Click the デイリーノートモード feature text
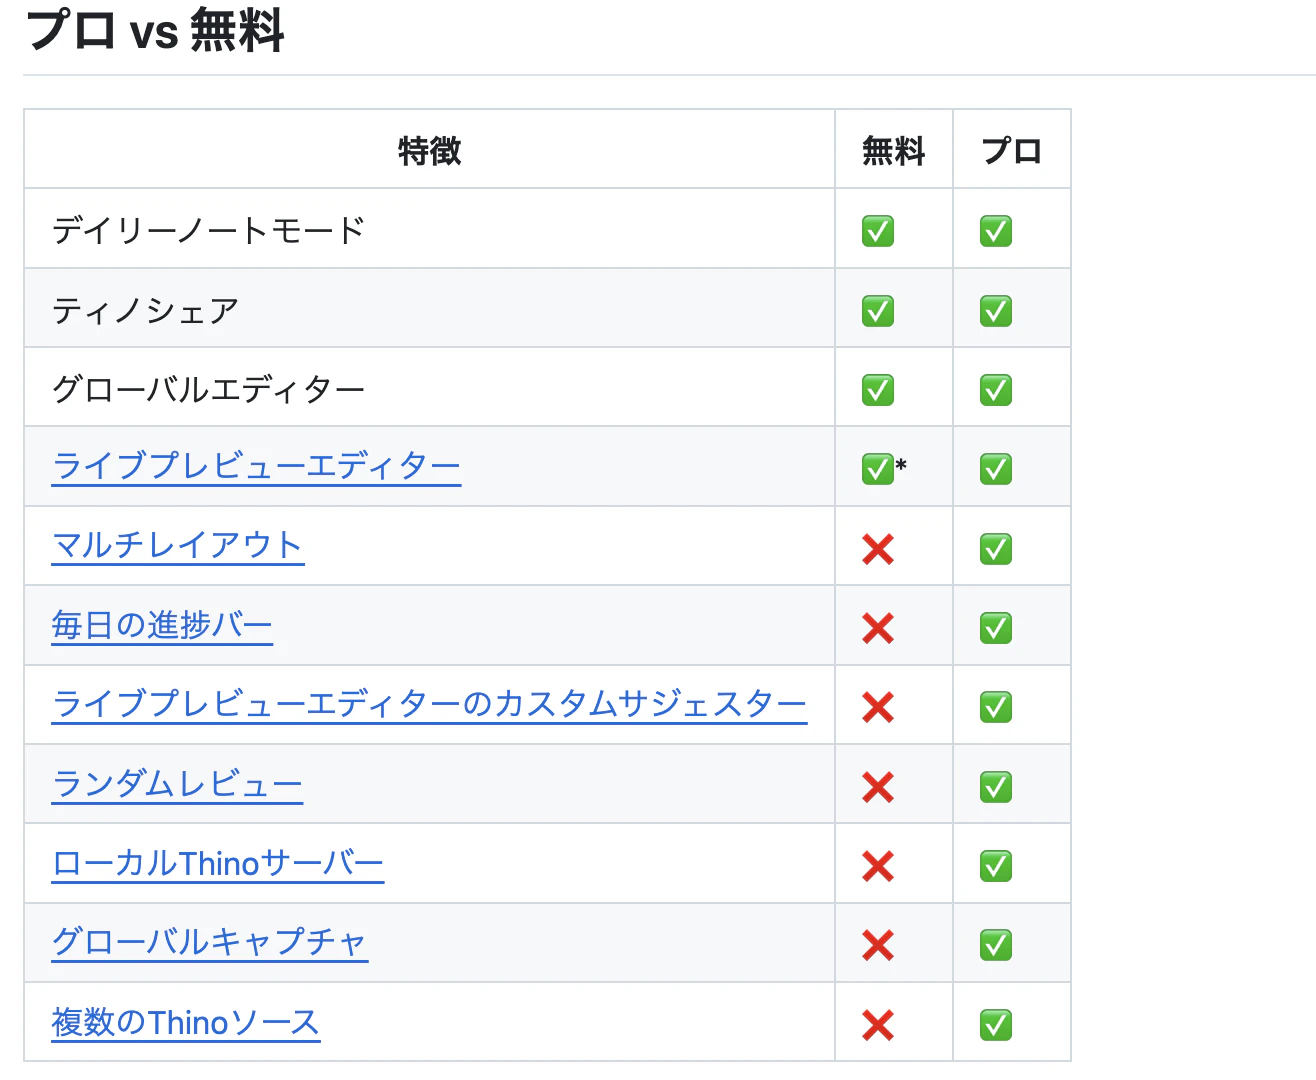 point(209,231)
